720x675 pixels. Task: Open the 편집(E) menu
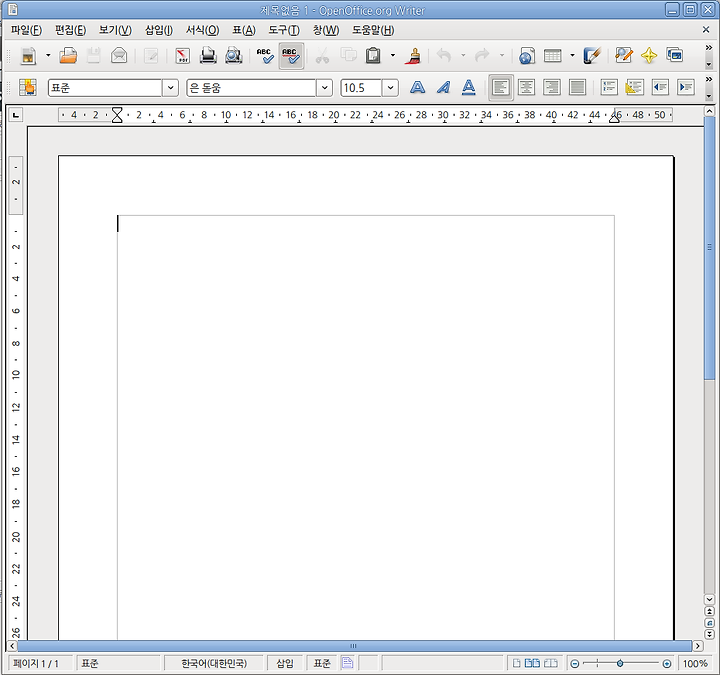(71, 30)
